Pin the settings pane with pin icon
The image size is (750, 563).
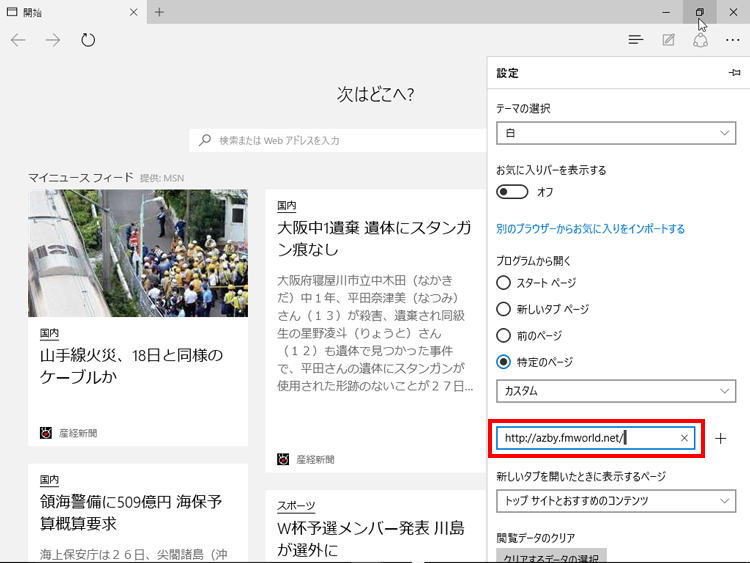734,73
